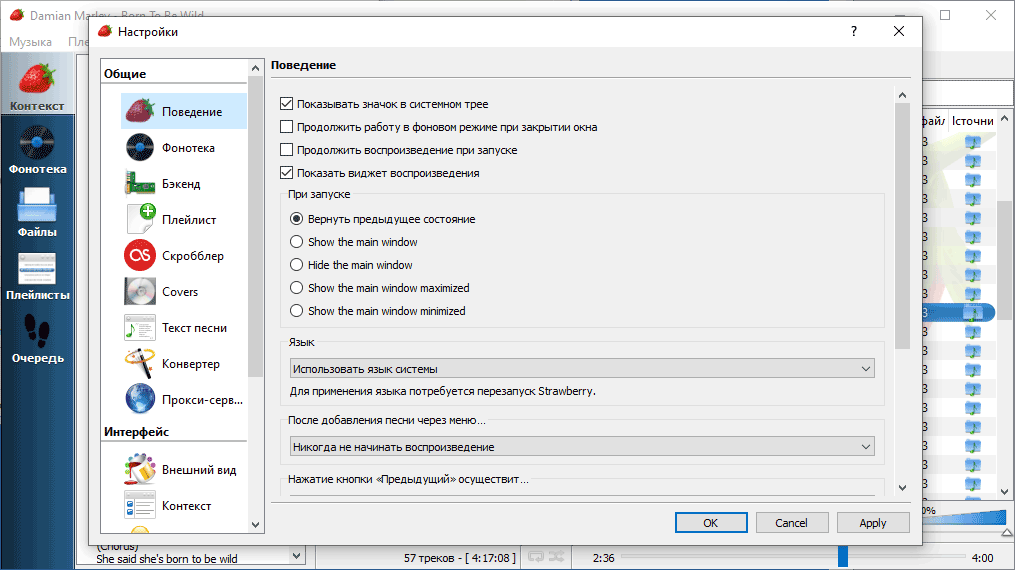
Task: Enable Продолжить работу в фоновом режиме checkbox
Action: pos(286,127)
